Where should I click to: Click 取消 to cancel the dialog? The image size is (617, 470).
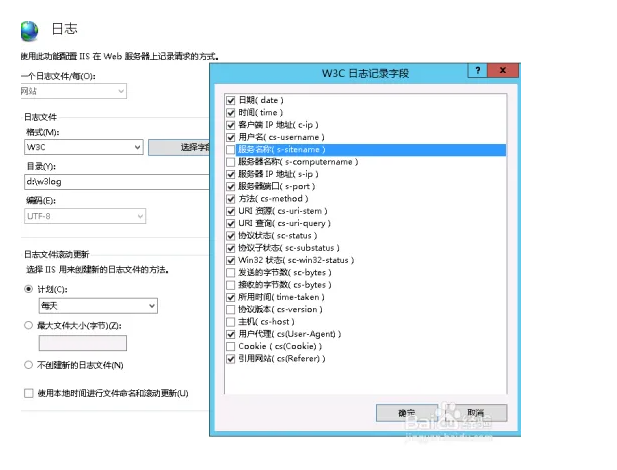(476, 413)
